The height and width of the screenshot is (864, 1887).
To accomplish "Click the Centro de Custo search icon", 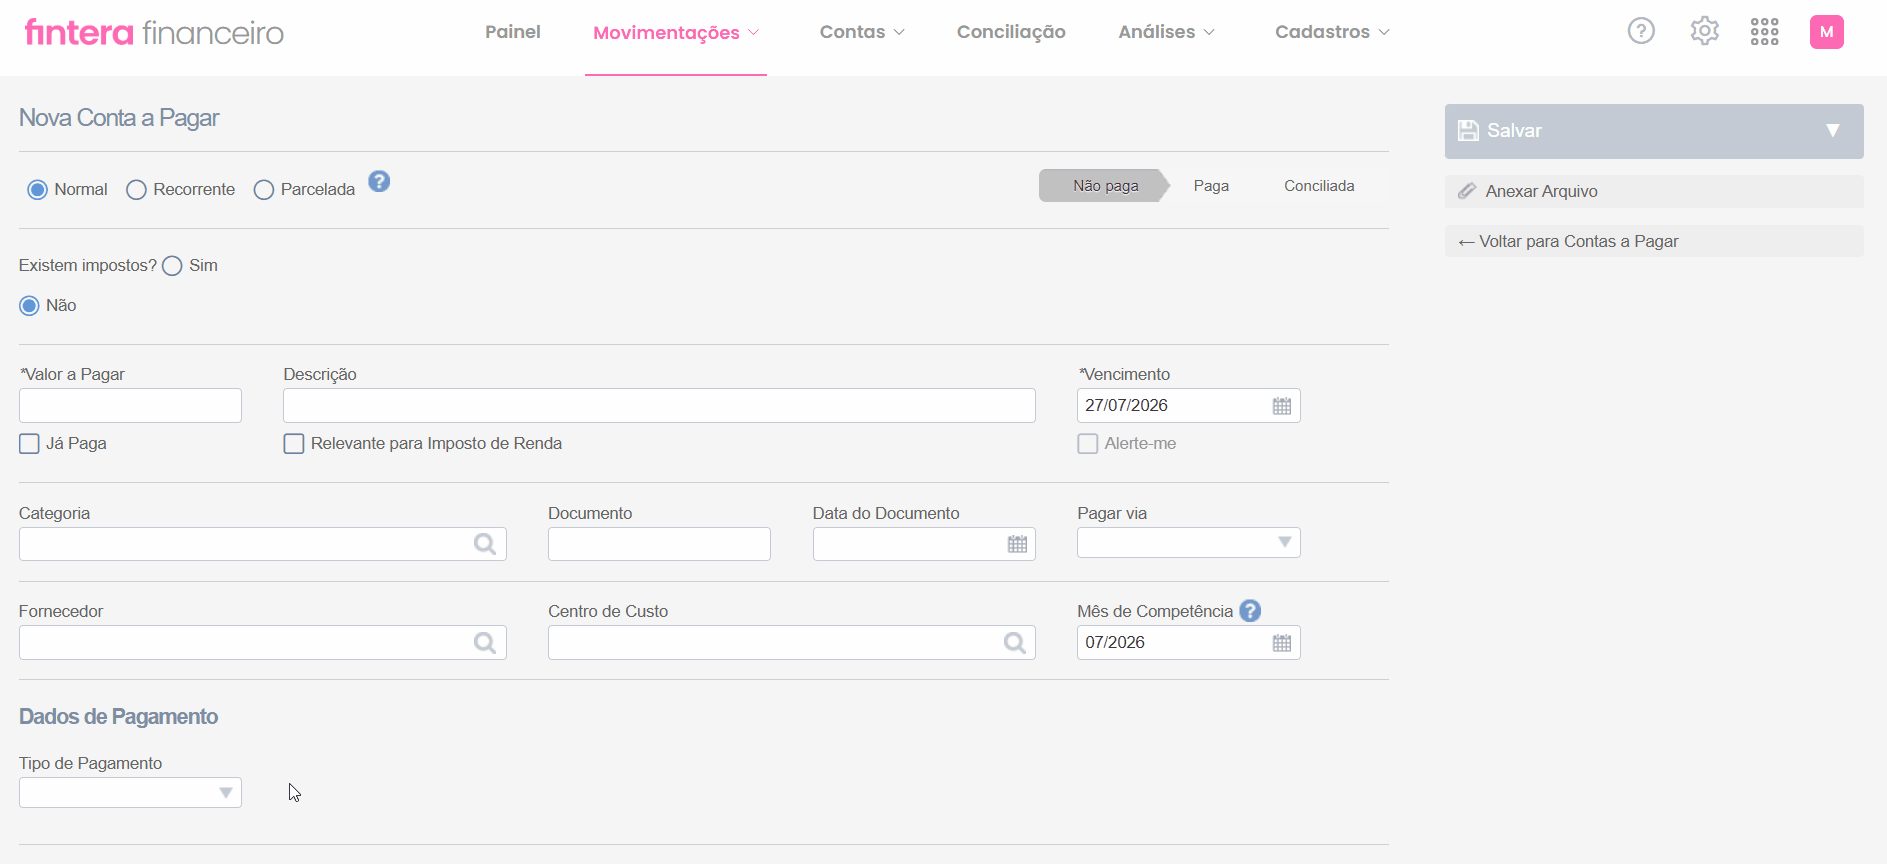I will tap(1015, 643).
